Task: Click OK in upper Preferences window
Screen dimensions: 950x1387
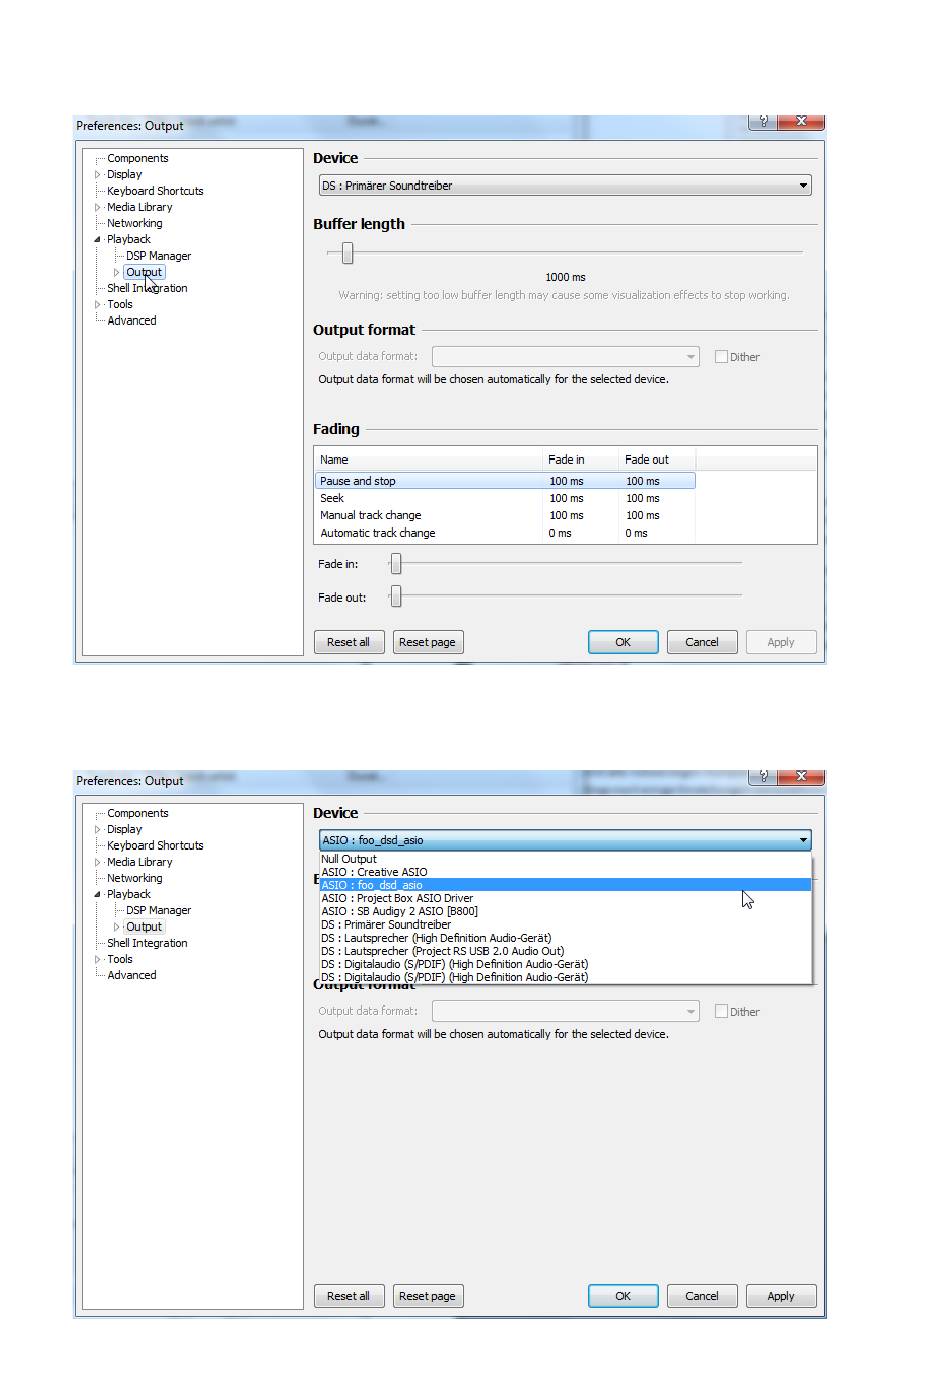Action: click(x=623, y=642)
